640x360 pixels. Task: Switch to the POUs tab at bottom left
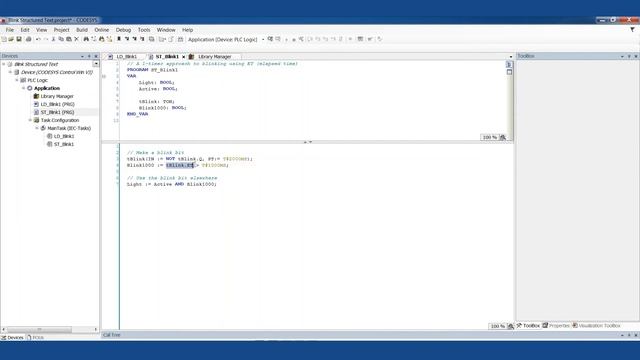(x=36, y=338)
